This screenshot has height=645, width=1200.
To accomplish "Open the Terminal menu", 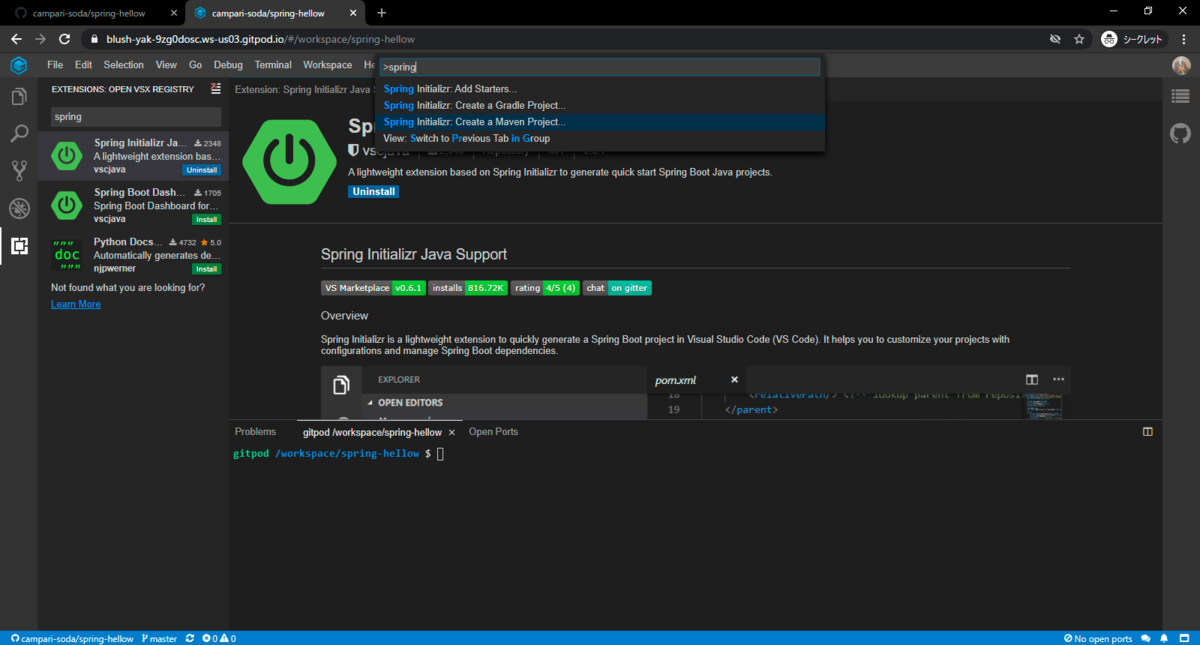I will [273, 65].
